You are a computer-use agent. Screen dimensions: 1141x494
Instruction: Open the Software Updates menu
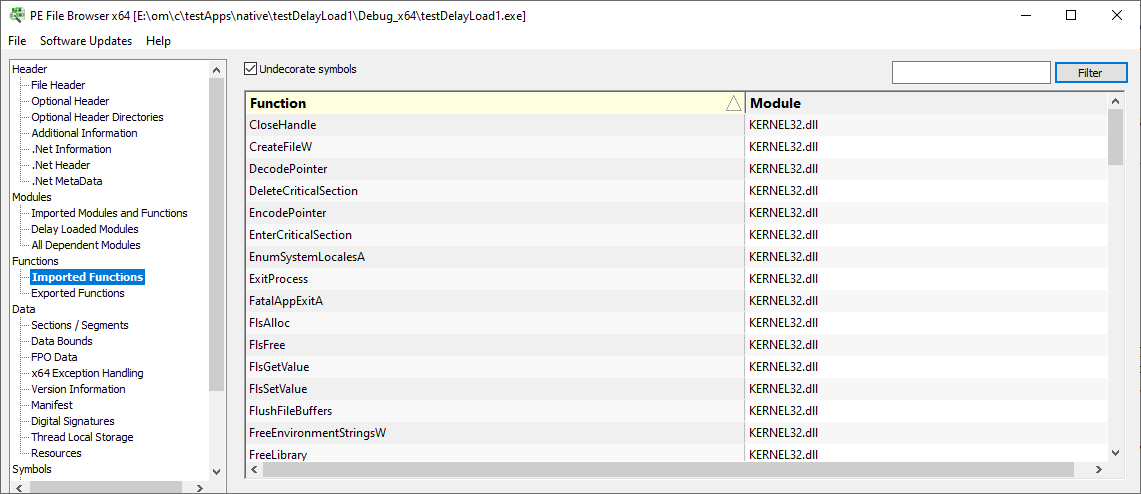[x=86, y=41]
